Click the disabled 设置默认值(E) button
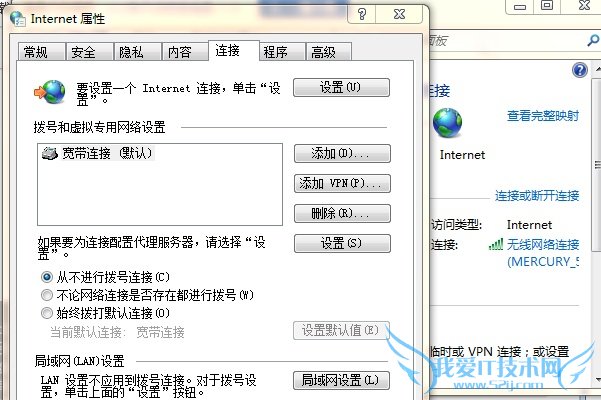Viewport: 601px width, 400px height. coord(342,331)
